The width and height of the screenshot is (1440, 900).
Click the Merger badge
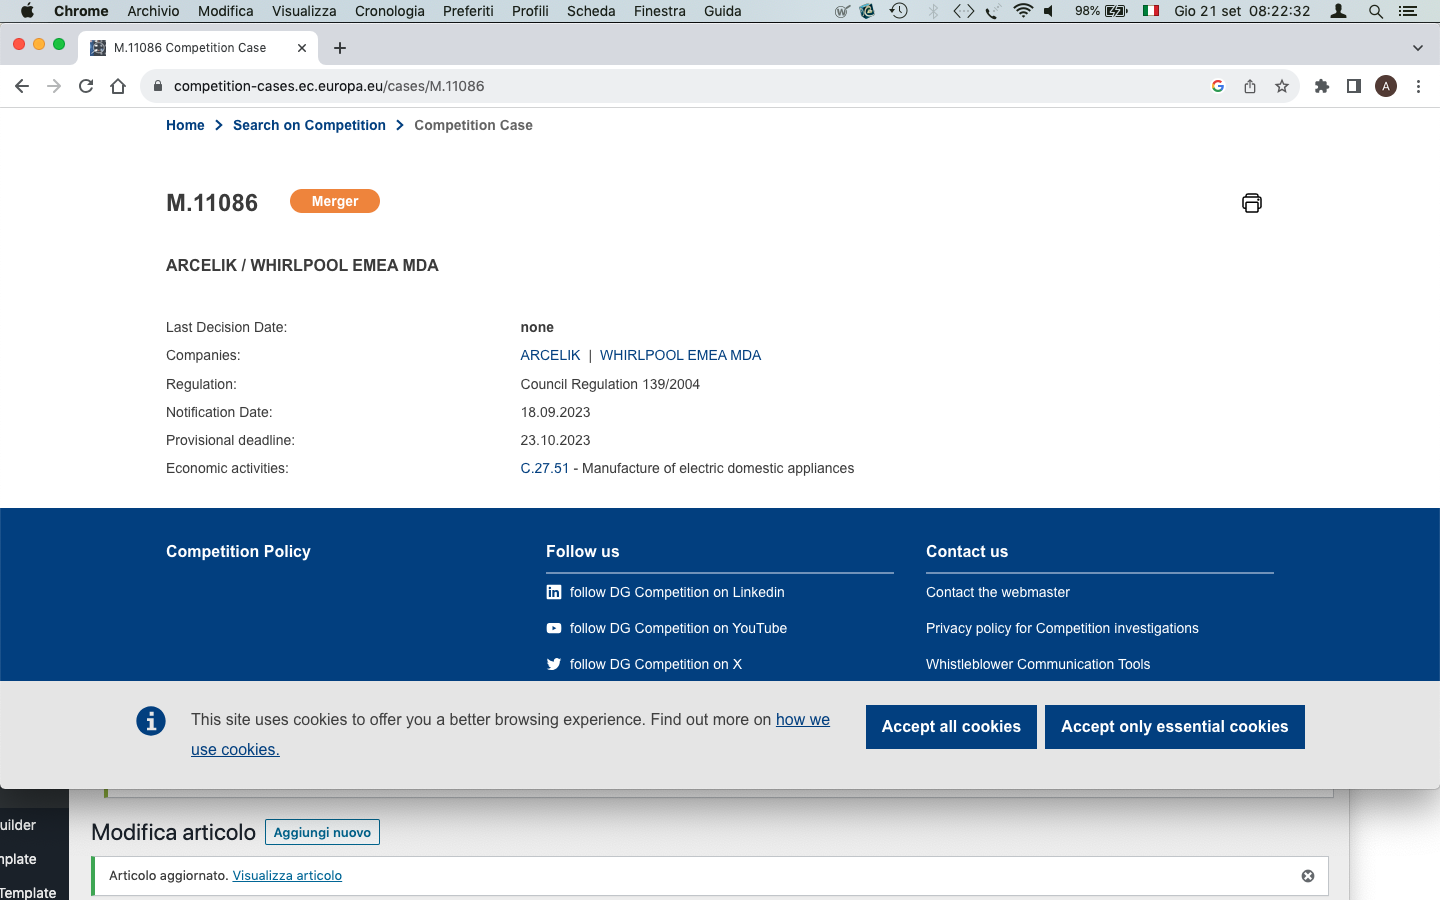(335, 201)
